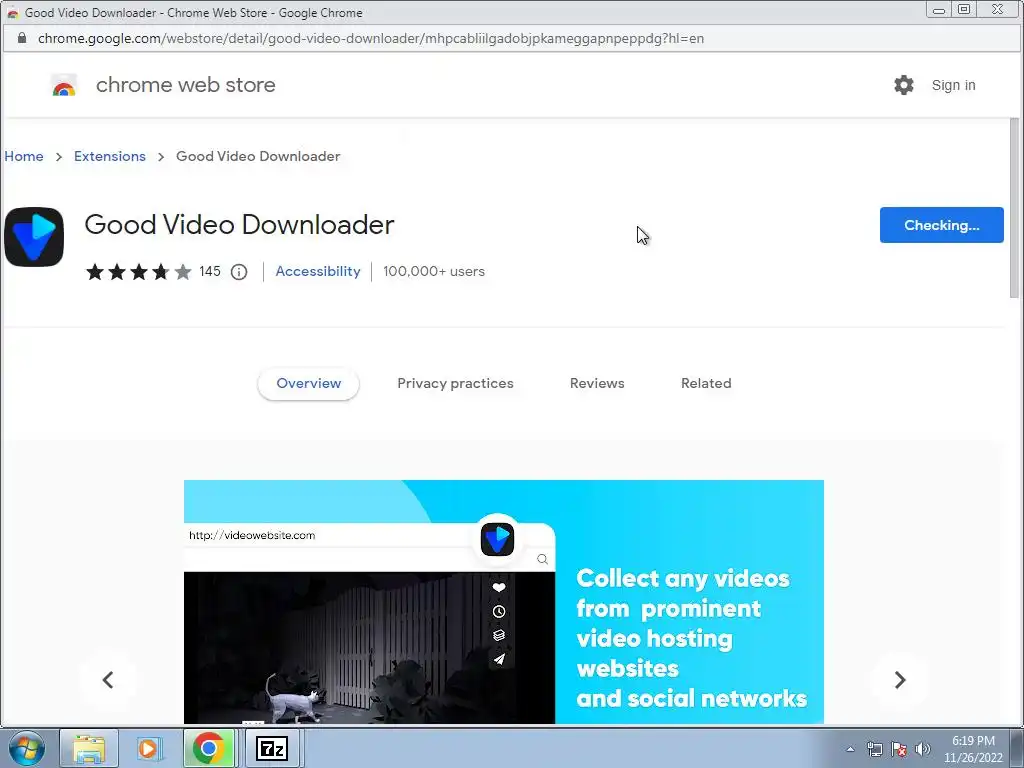Open the settings gear icon
The image size is (1024, 768).
[904, 85]
